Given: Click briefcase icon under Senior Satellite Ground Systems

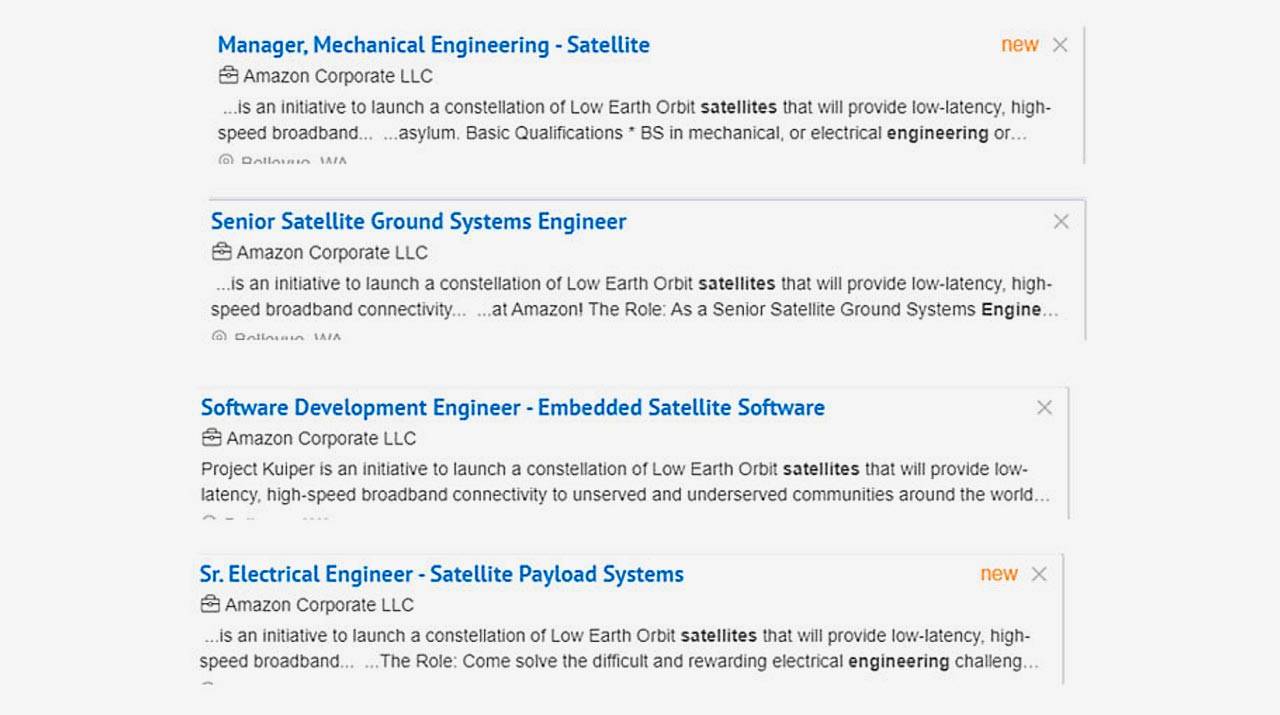Looking at the screenshot, I should click(x=221, y=252).
